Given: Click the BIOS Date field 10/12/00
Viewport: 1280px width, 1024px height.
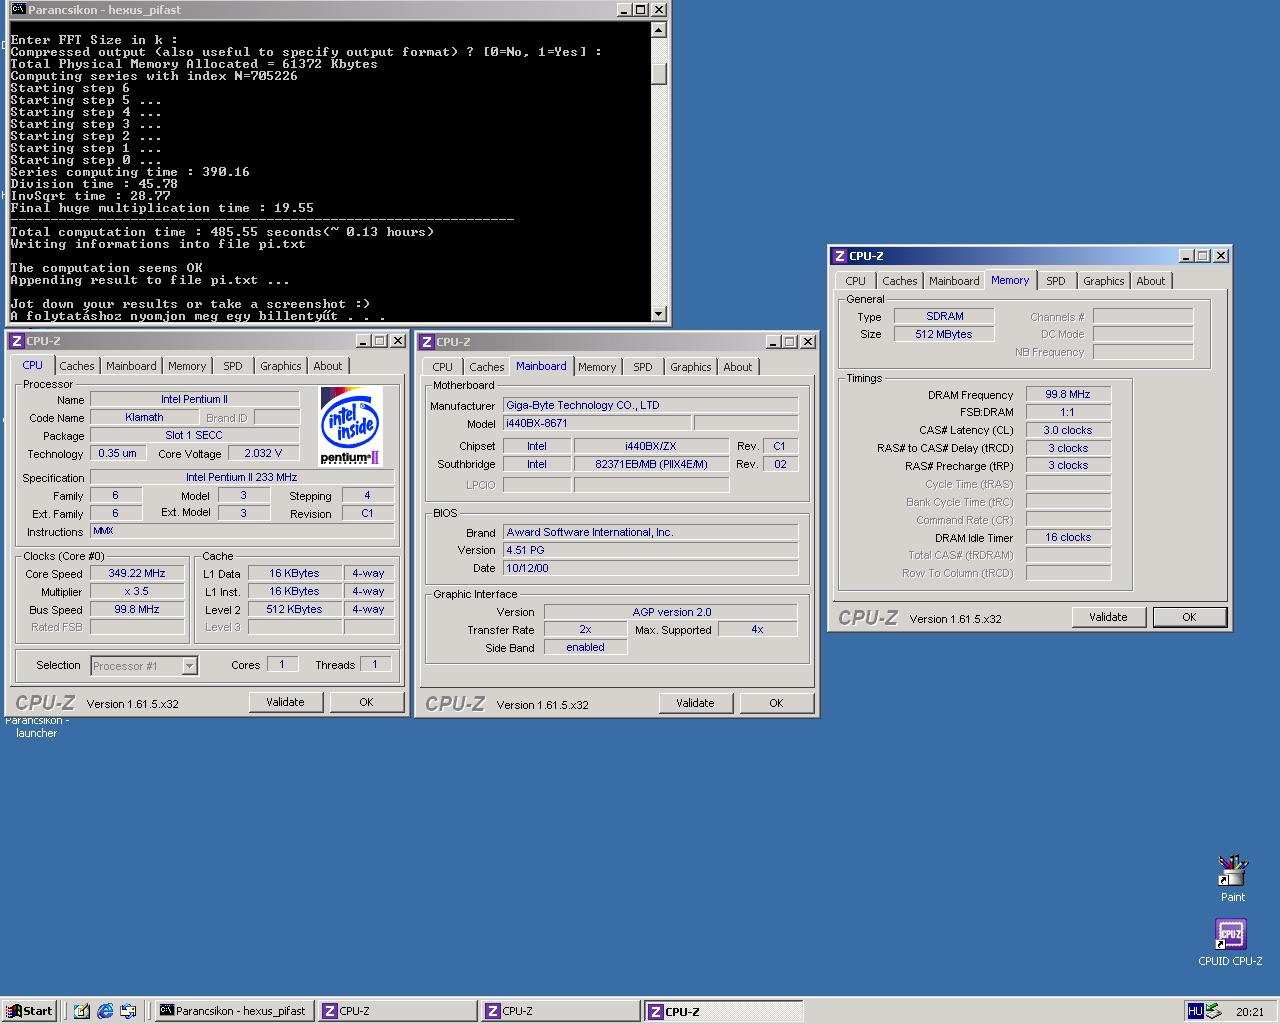Looking at the screenshot, I should coord(650,568).
